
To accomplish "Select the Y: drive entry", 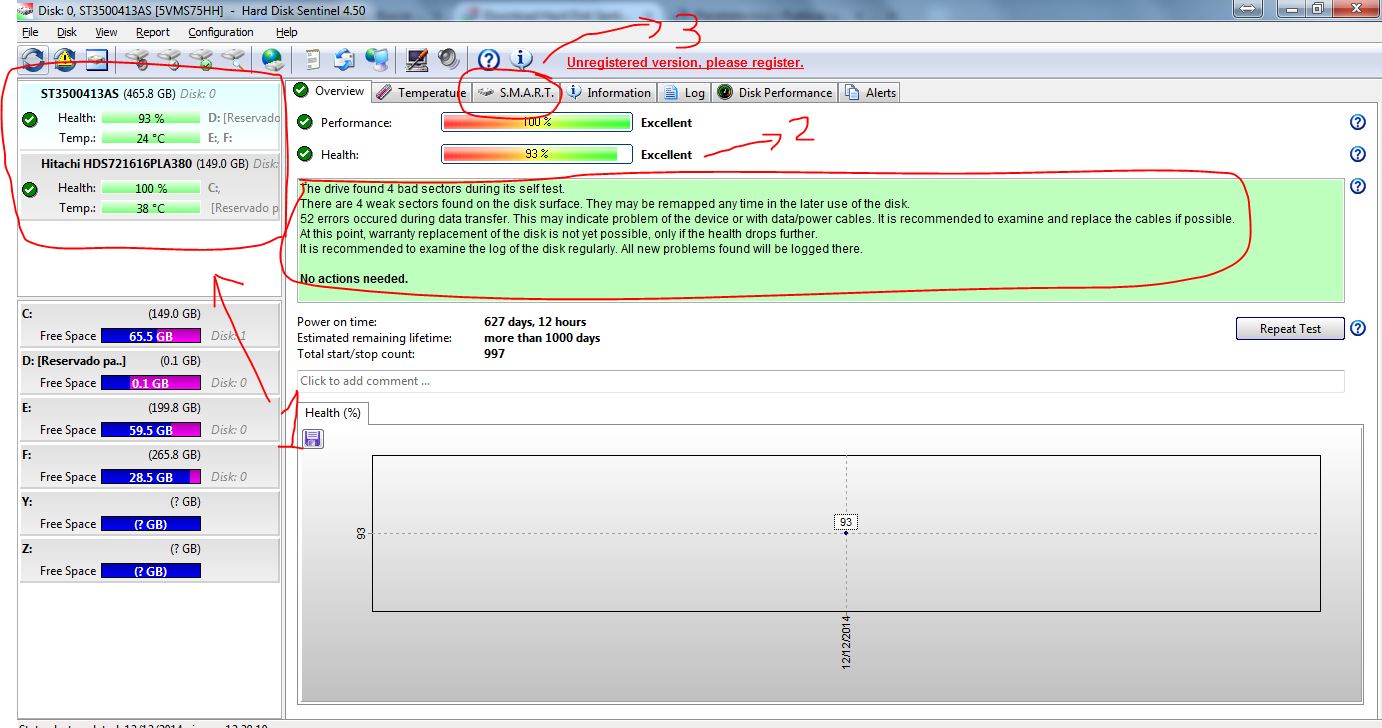I will (149, 513).
